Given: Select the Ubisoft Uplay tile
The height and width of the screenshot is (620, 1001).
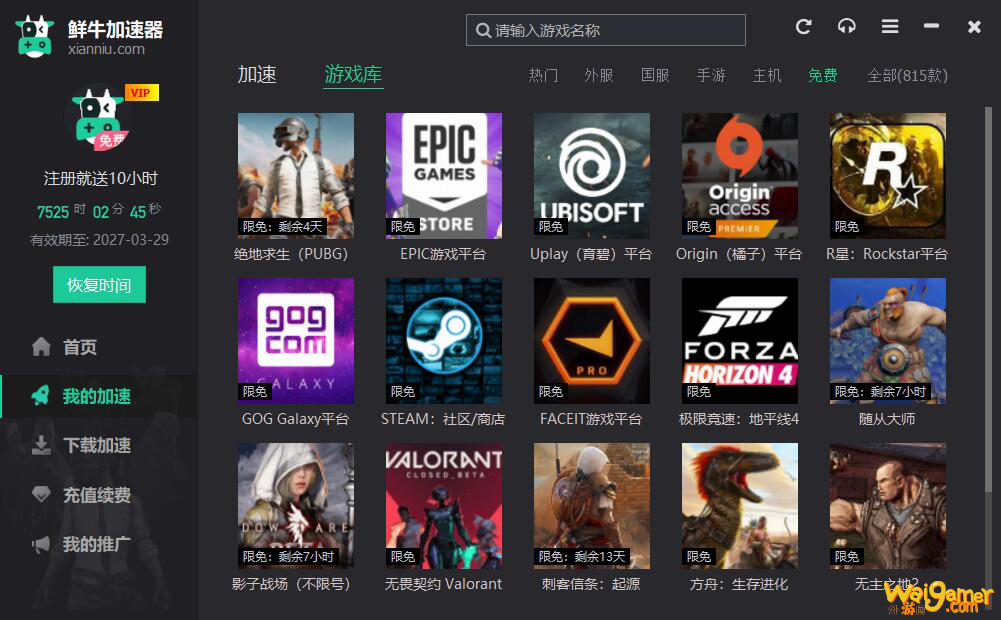Looking at the screenshot, I should 592,176.
